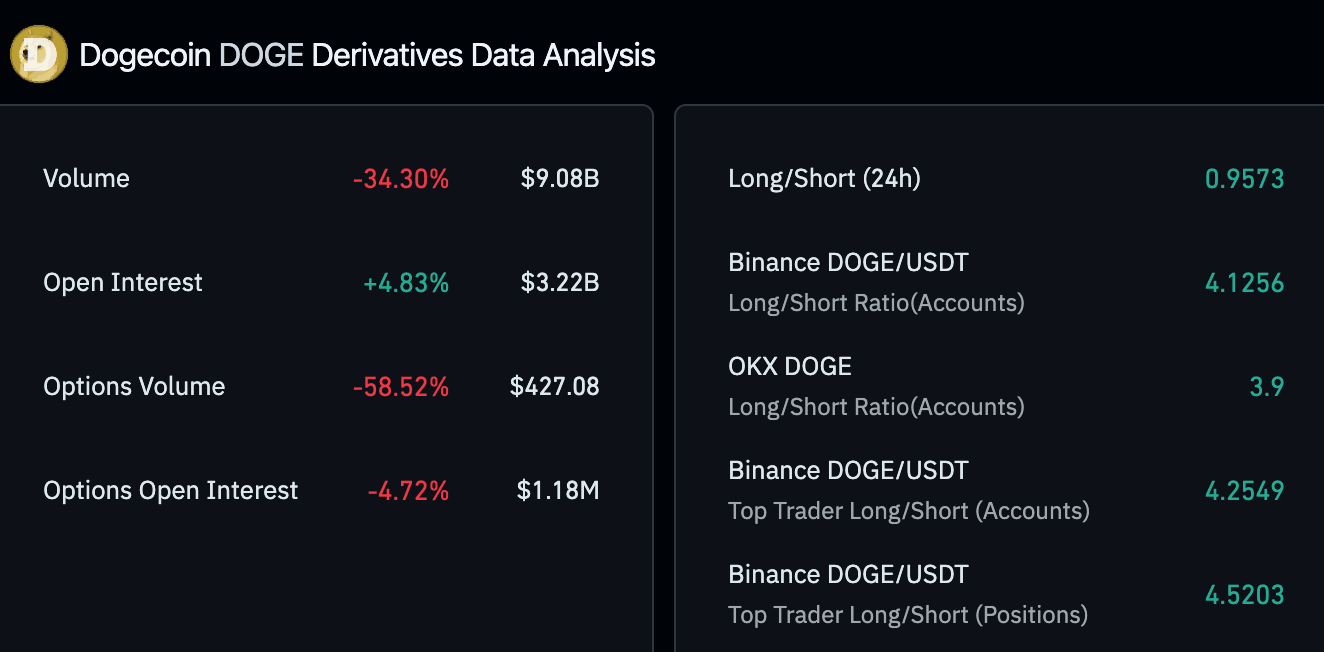Viewport: 1324px width, 652px height.
Task: Click the +4.83% Open Interest change
Action: [405, 283]
